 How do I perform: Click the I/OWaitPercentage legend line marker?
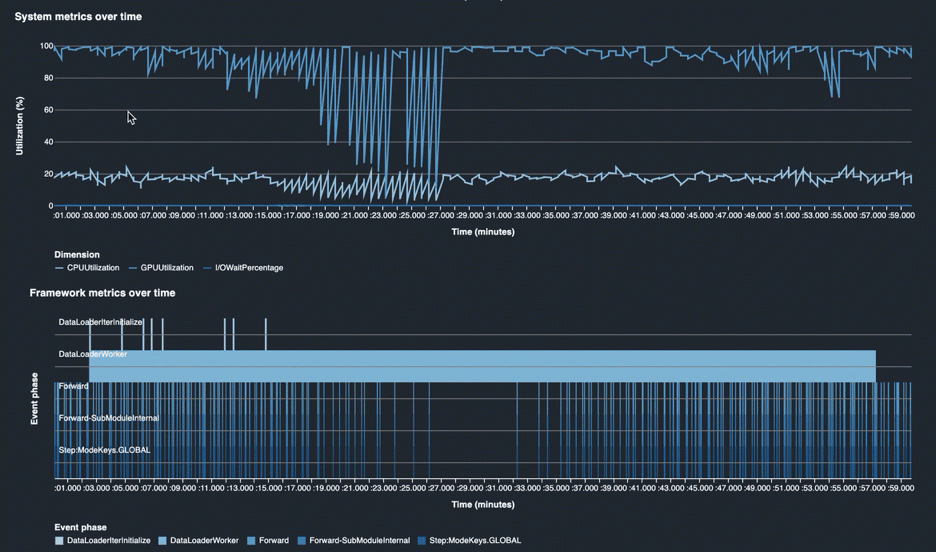coord(207,268)
